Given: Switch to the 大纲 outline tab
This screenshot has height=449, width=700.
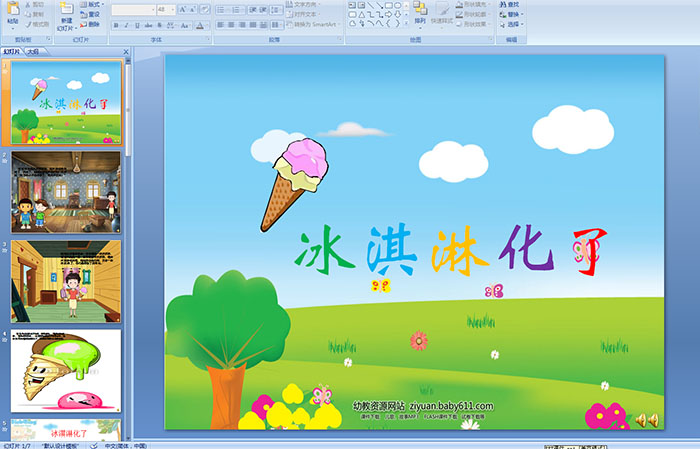Looking at the screenshot, I should point(33,51).
